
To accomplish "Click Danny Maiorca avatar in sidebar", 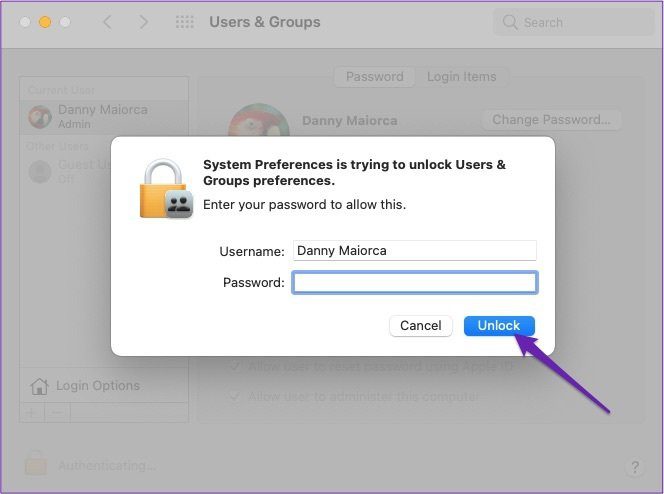I will point(40,117).
